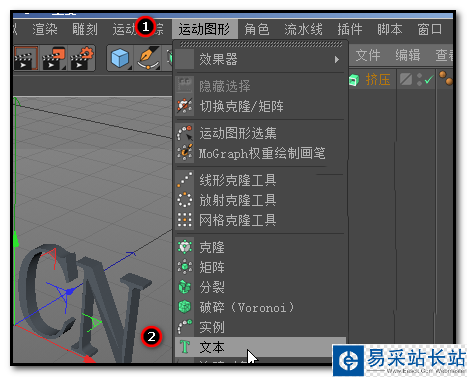467x377 pixels.
Task: Select the 挤压 object in object manager
Action: [x=378, y=80]
